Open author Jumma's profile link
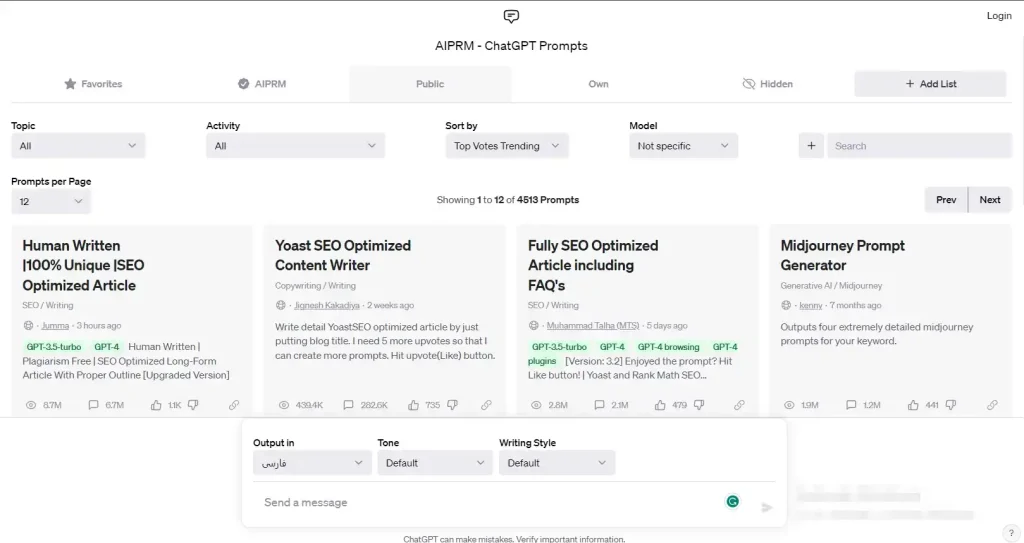 55,325
